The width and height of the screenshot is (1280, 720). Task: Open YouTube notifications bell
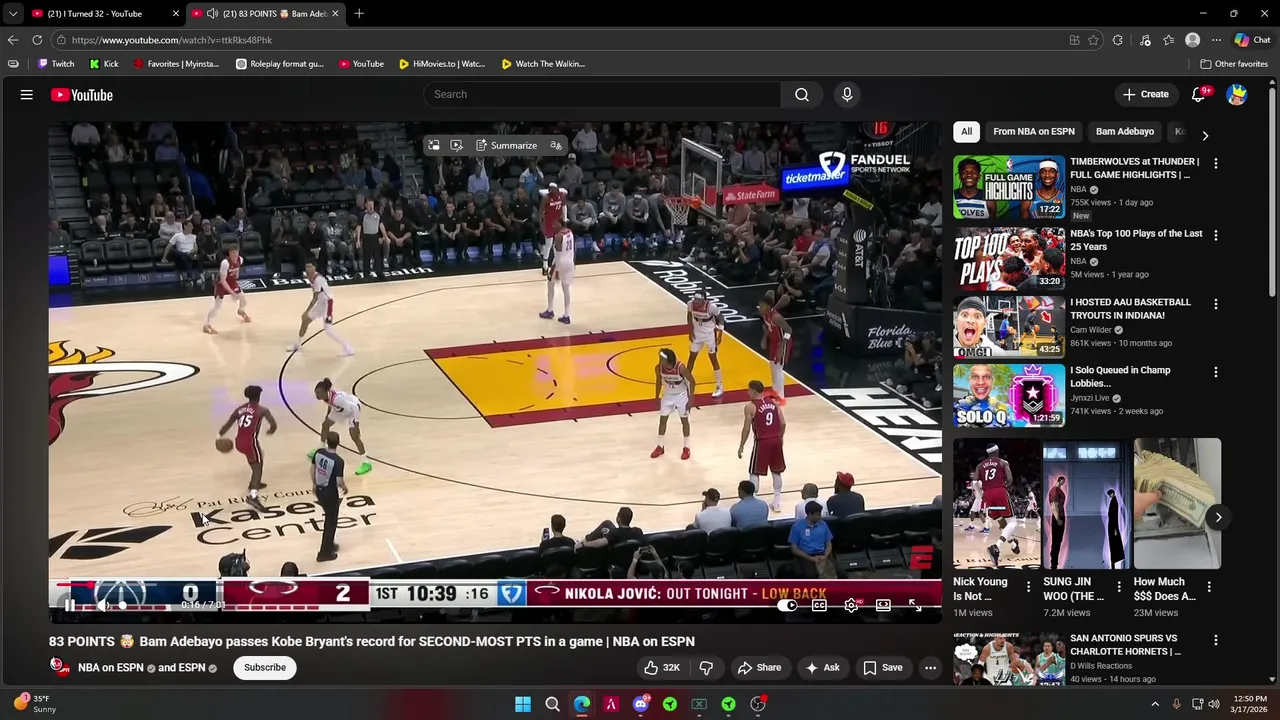click(x=1199, y=95)
